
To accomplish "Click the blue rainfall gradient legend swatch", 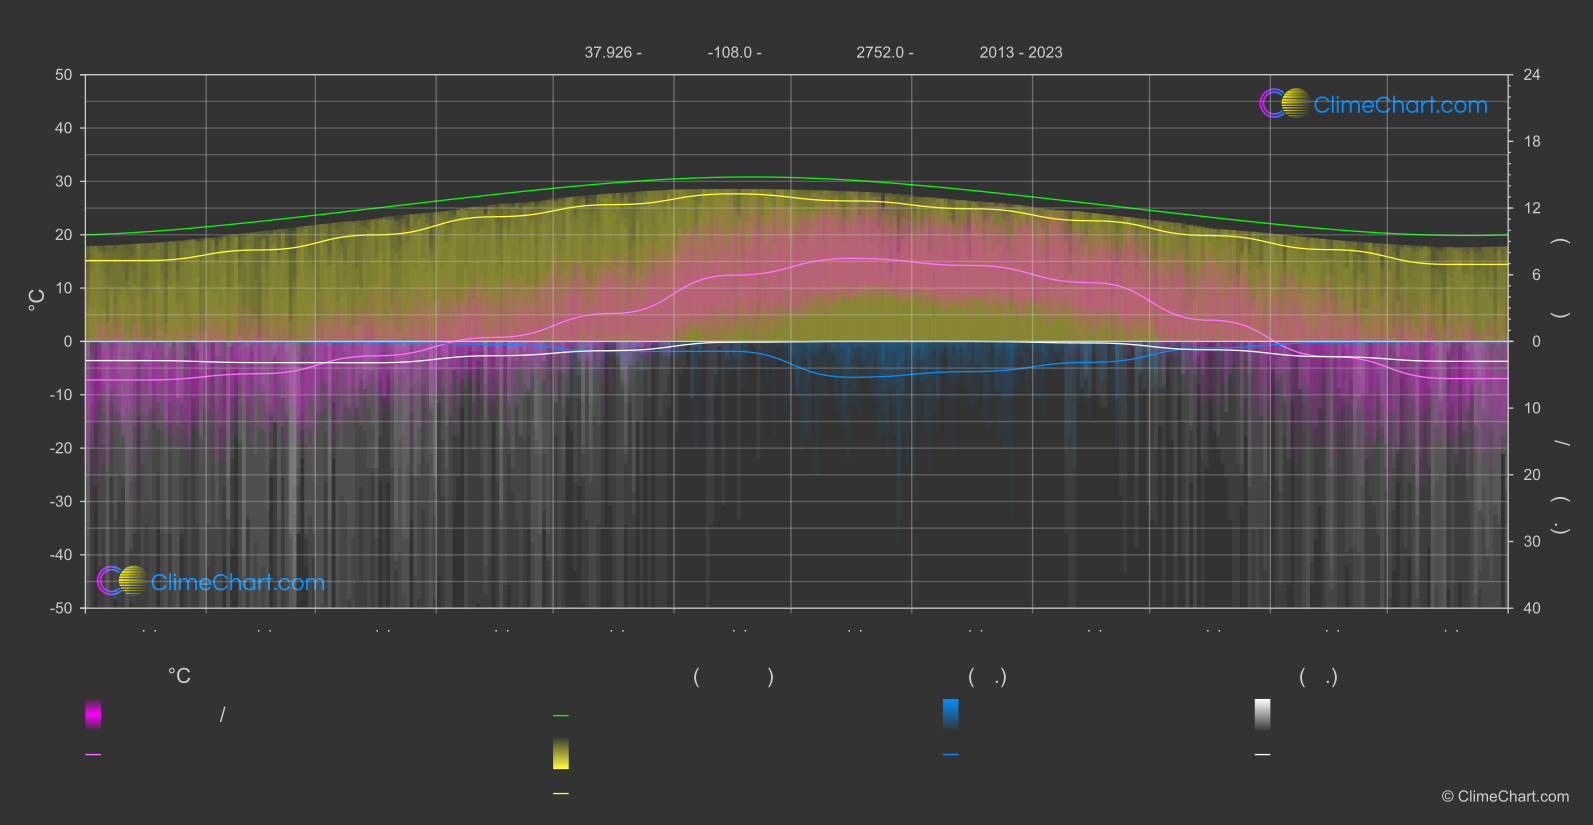I will (951, 714).
